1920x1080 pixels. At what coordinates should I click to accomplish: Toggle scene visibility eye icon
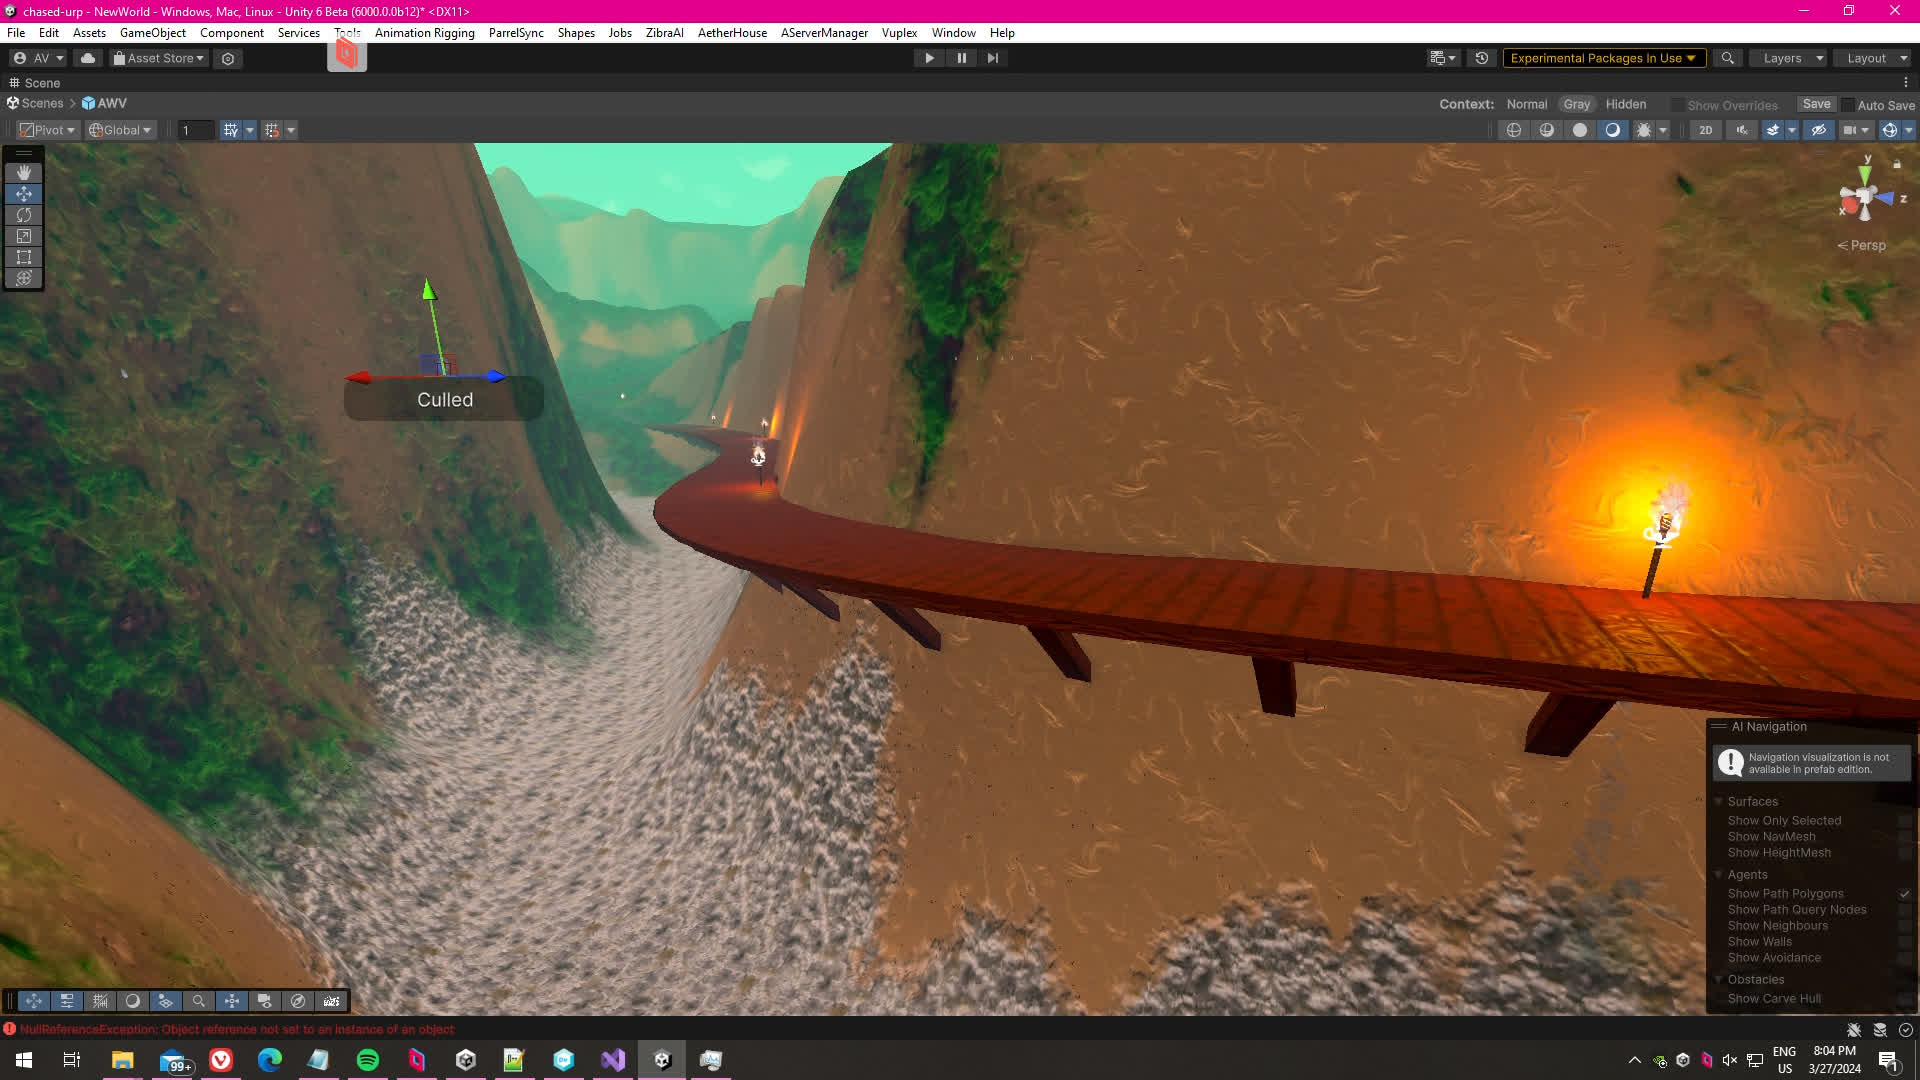point(1818,130)
